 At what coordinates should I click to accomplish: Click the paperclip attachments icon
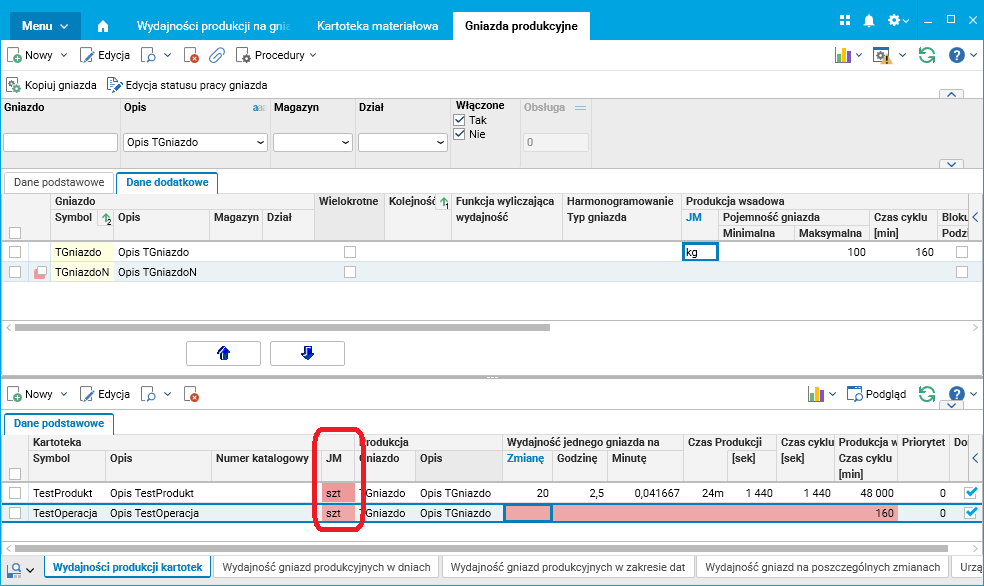217,55
